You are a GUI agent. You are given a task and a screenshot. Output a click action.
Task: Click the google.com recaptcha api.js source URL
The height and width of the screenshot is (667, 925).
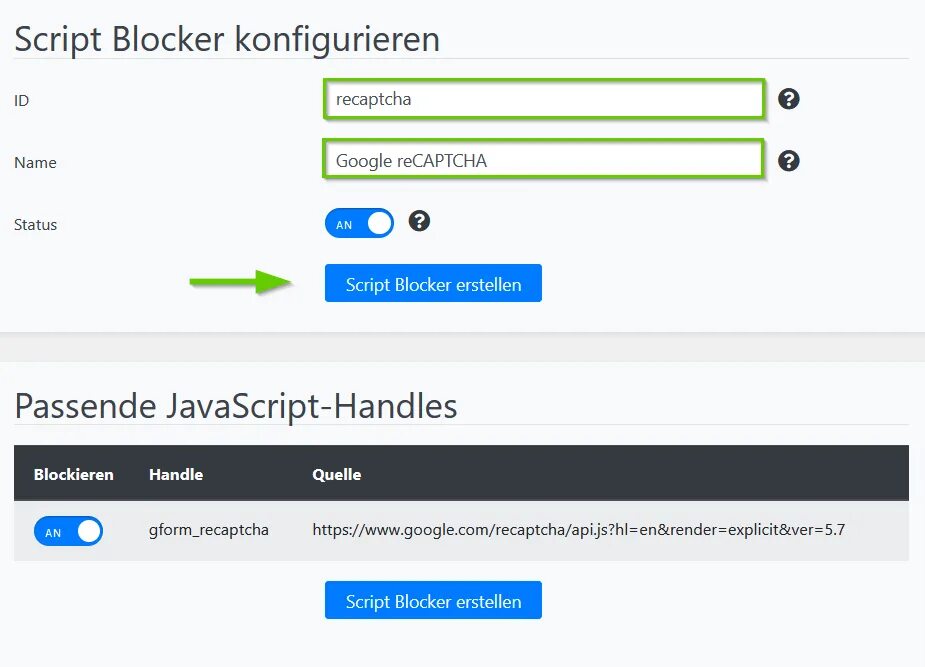tap(578, 530)
